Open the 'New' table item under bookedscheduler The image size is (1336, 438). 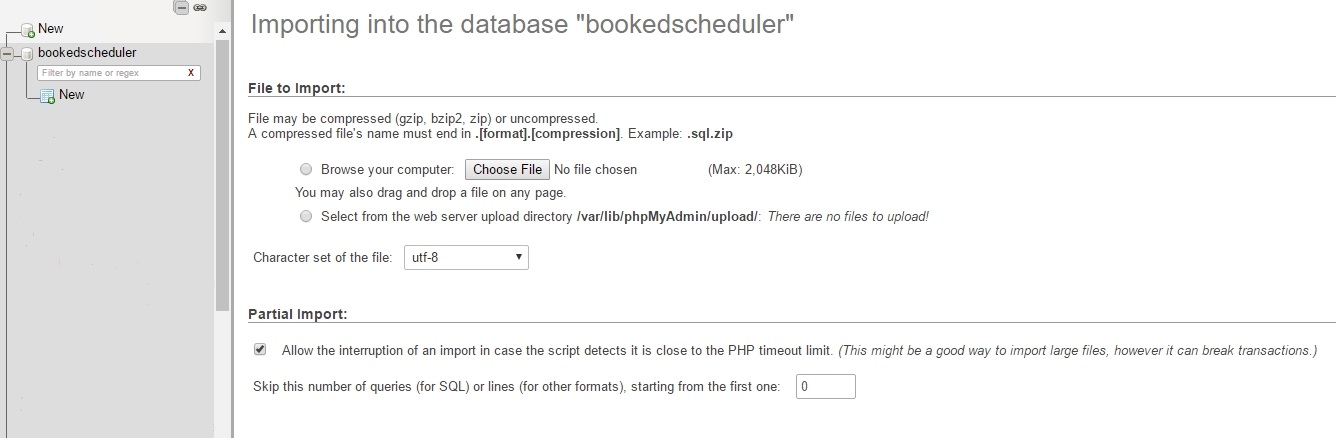[71, 95]
